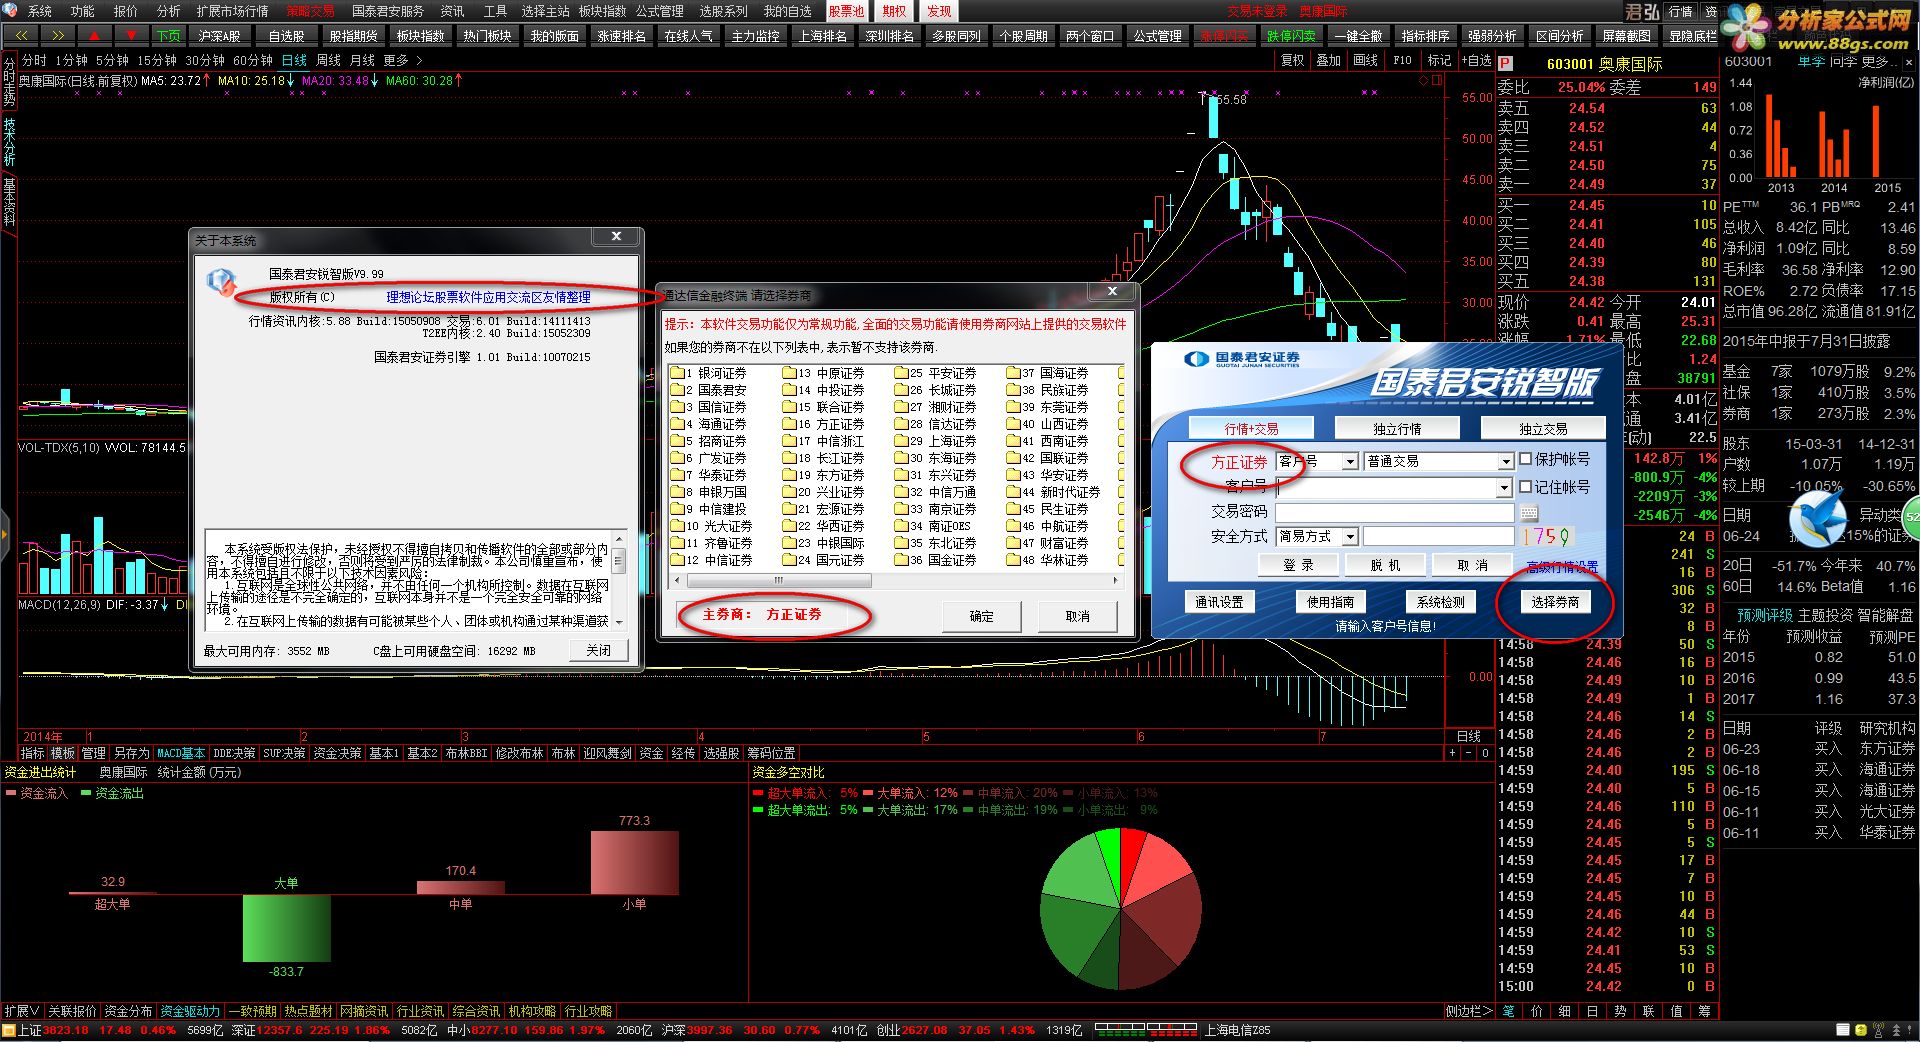
Task: Open the 简易方式 security mode dropdown
Action: (1349, 537)
